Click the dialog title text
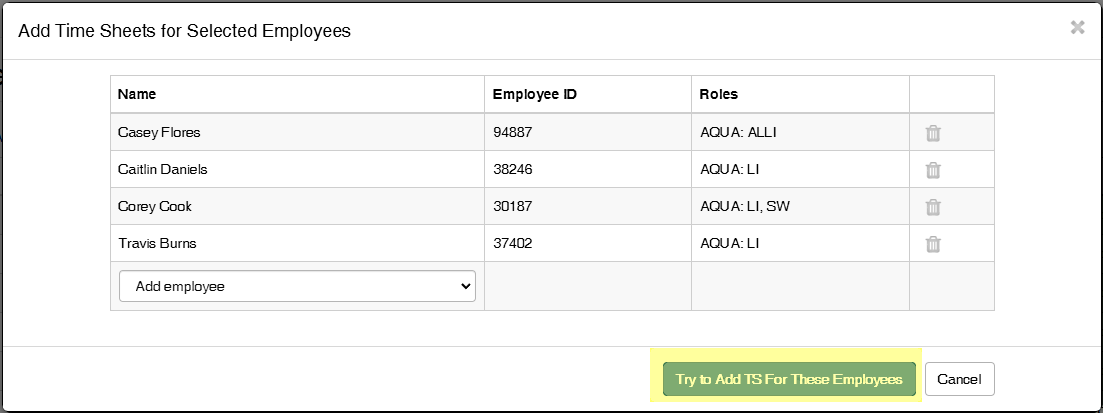 coord(184,31)
